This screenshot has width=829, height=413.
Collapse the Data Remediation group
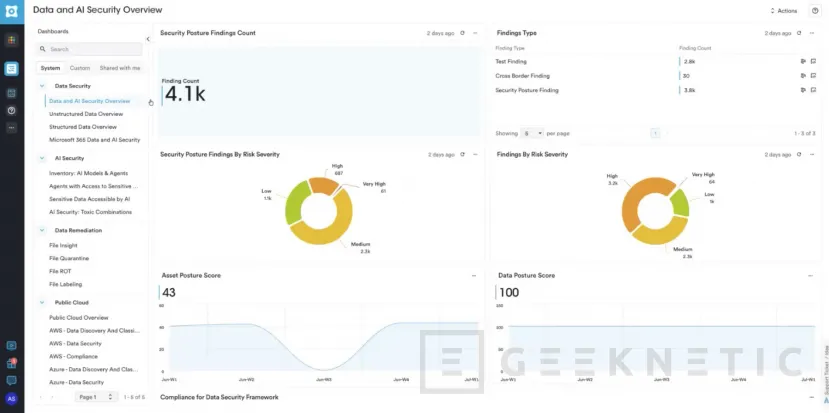[x=42, y=231]
